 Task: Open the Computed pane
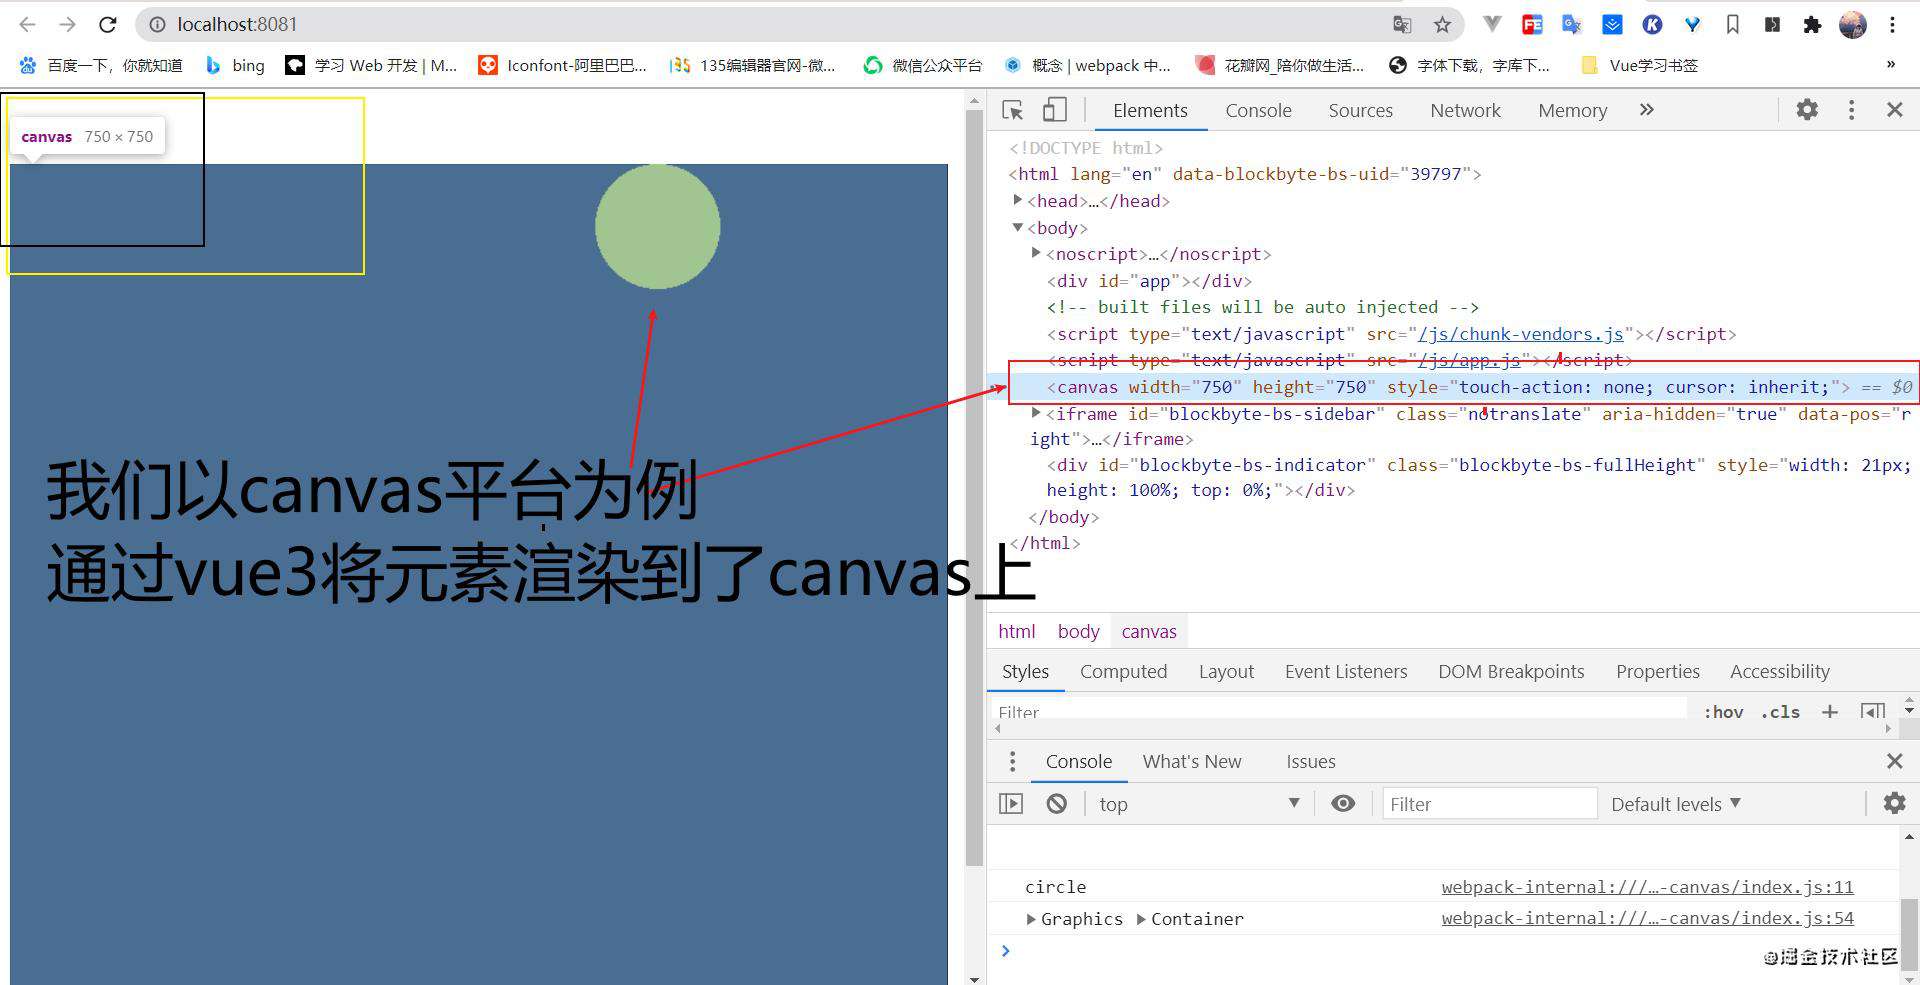coord(1123,671)
